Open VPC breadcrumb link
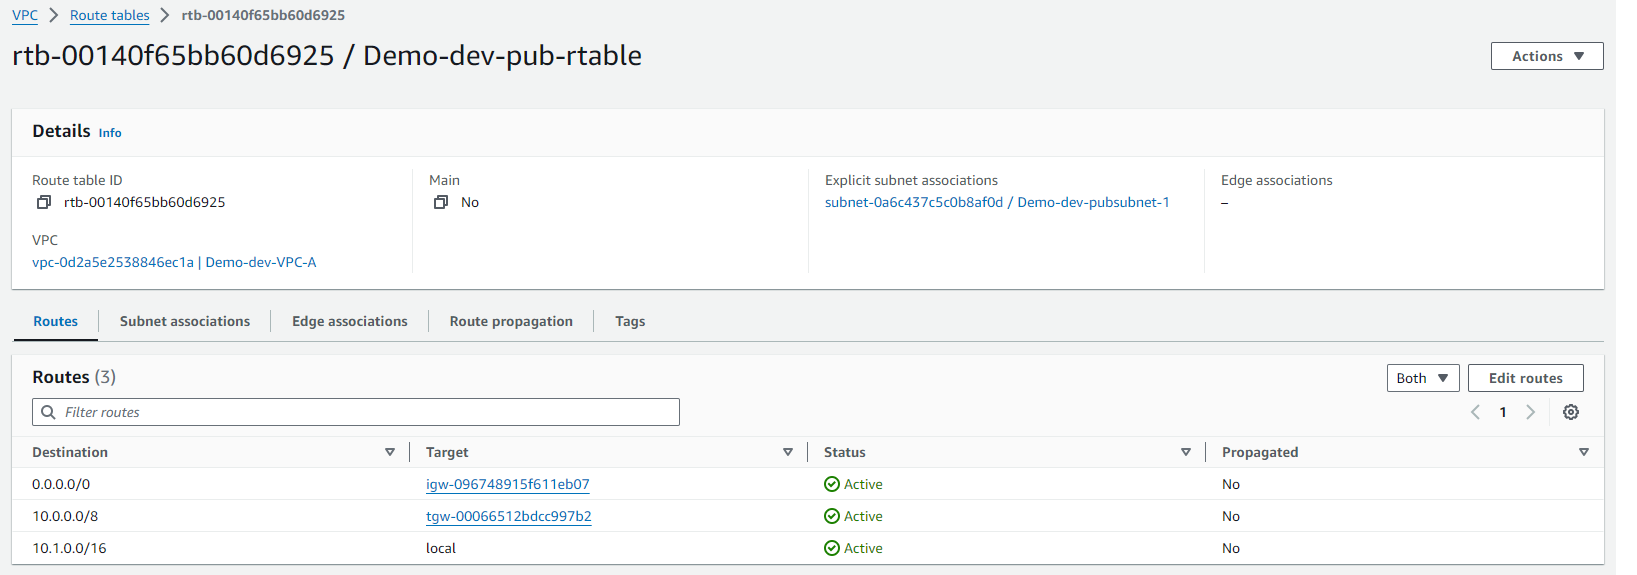 pos(25,15)
